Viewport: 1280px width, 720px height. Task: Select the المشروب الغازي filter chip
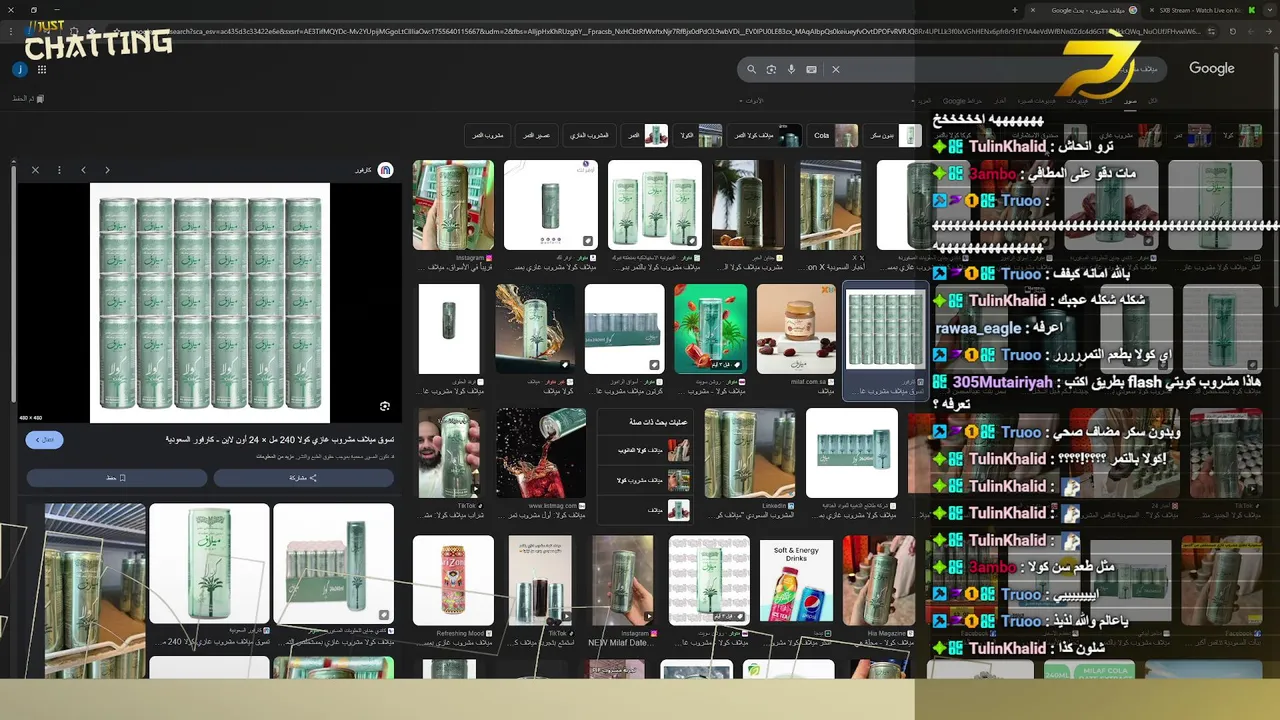coord(589,135)
